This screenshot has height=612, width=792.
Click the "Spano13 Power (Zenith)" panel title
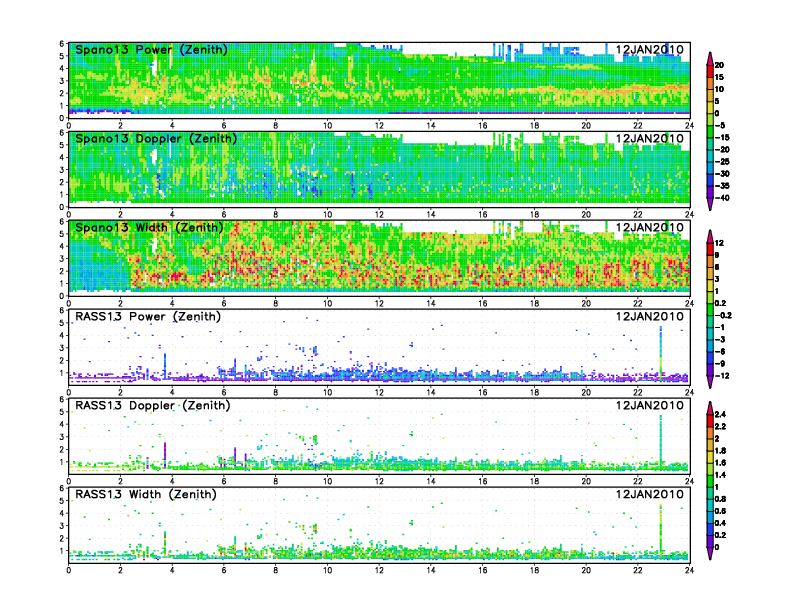[x=151, y=49]
